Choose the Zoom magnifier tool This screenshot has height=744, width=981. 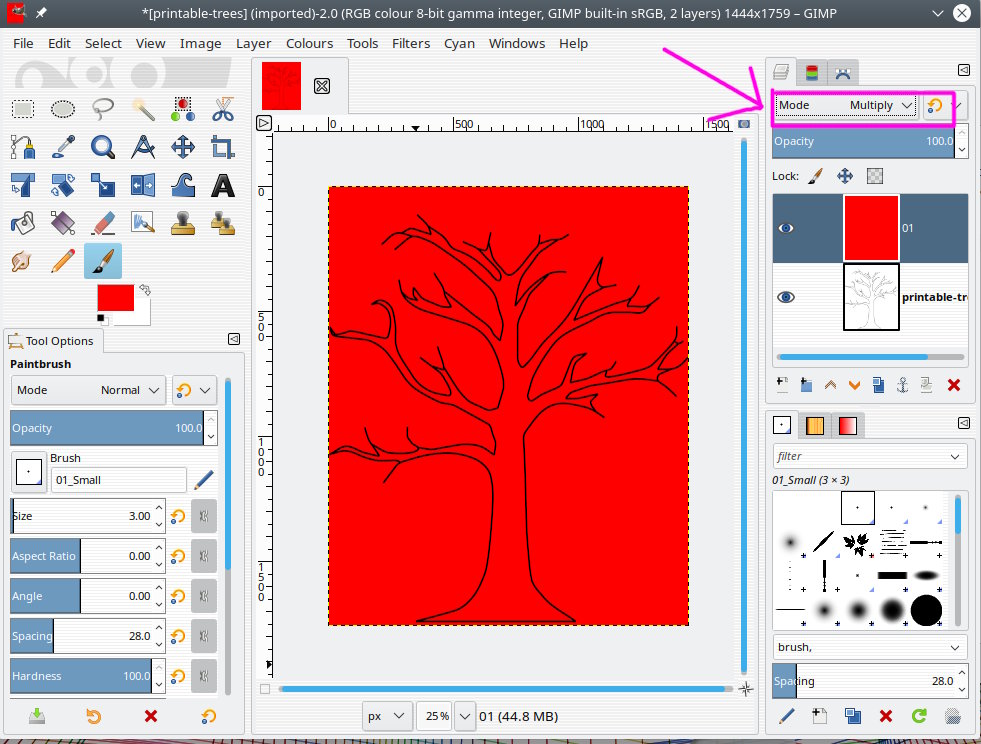coord(102,147)
